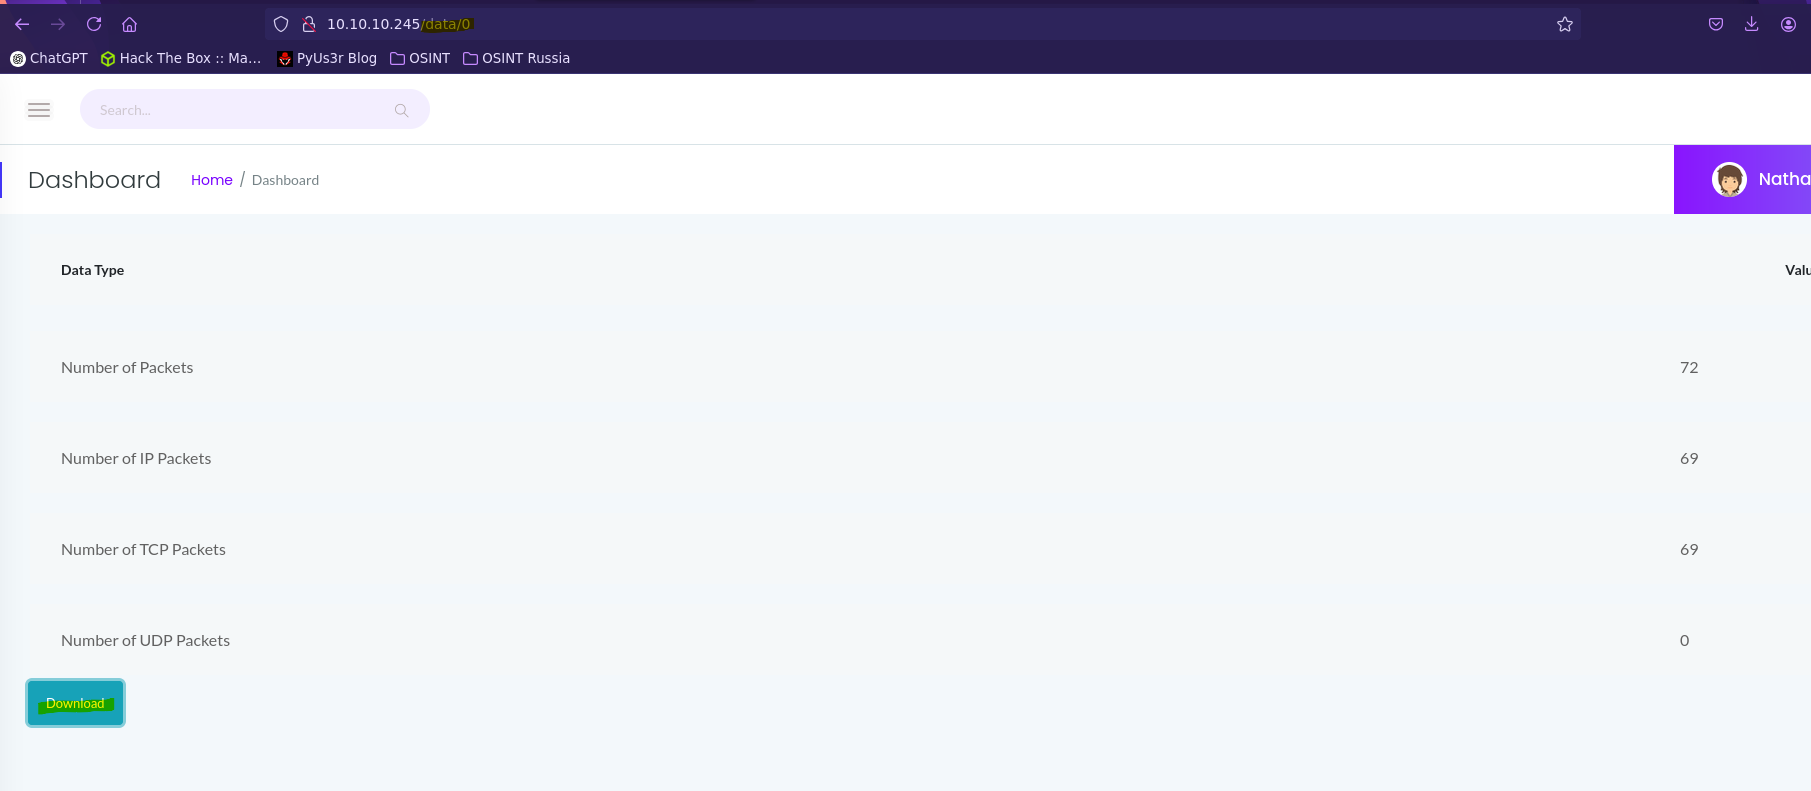Go back with the browser back arrow

[x=22, y=24]
